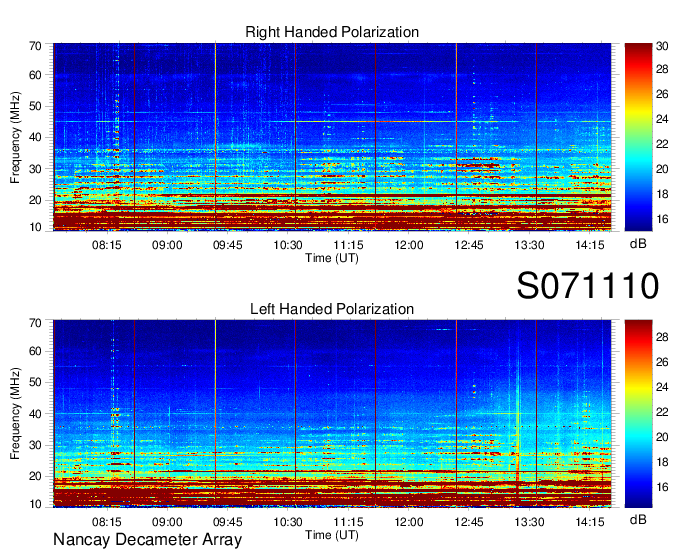The image size is (680, 552).
Task: Click '09:45' tick under right-handed plot
Action: pos(227,245)
